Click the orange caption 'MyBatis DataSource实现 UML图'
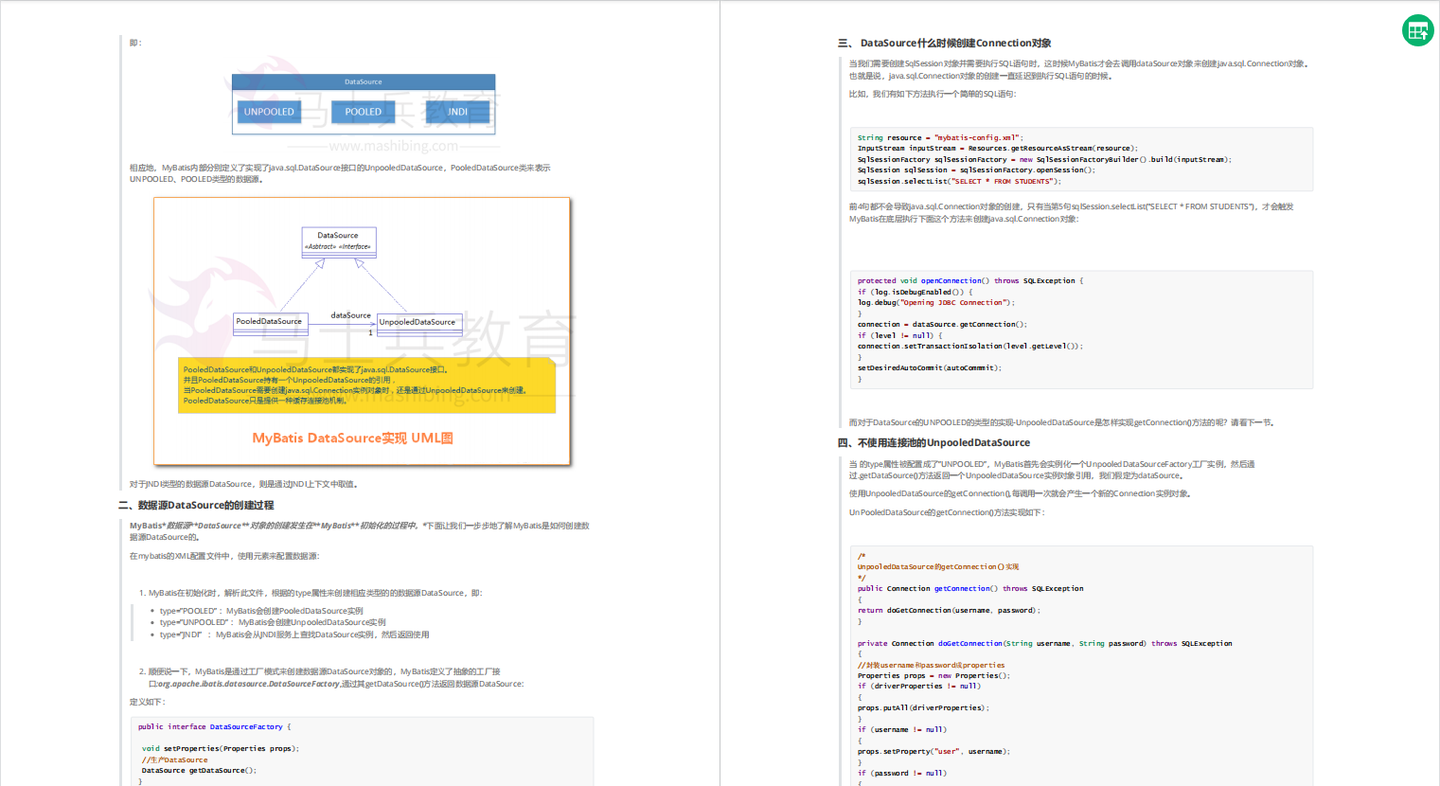Viewport: 1440px width, 786px height. tap(353, 438)
